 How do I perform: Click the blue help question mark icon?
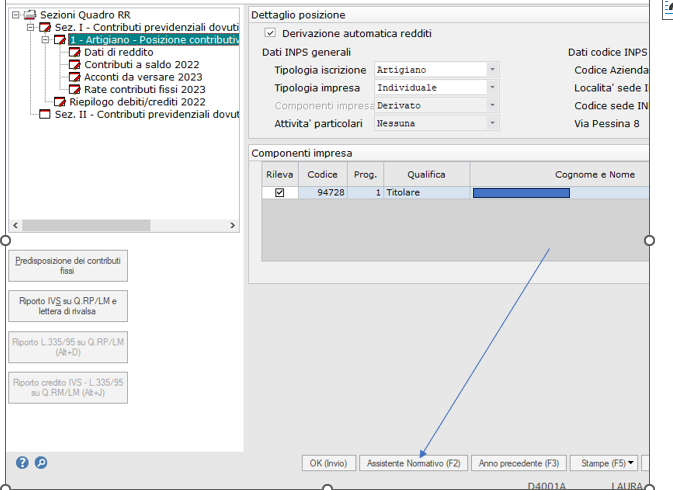click(x=23, y=462)
